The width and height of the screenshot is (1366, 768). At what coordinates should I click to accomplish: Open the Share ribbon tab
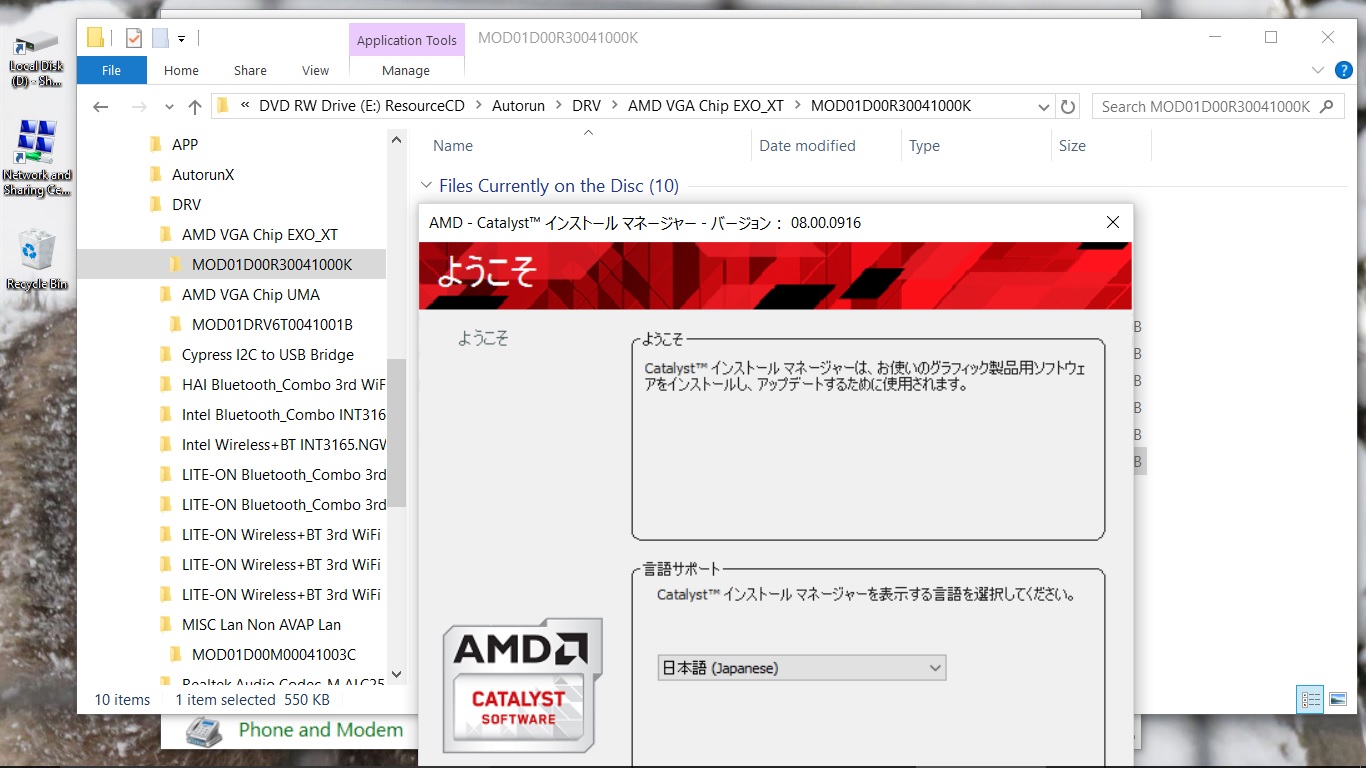250,70
